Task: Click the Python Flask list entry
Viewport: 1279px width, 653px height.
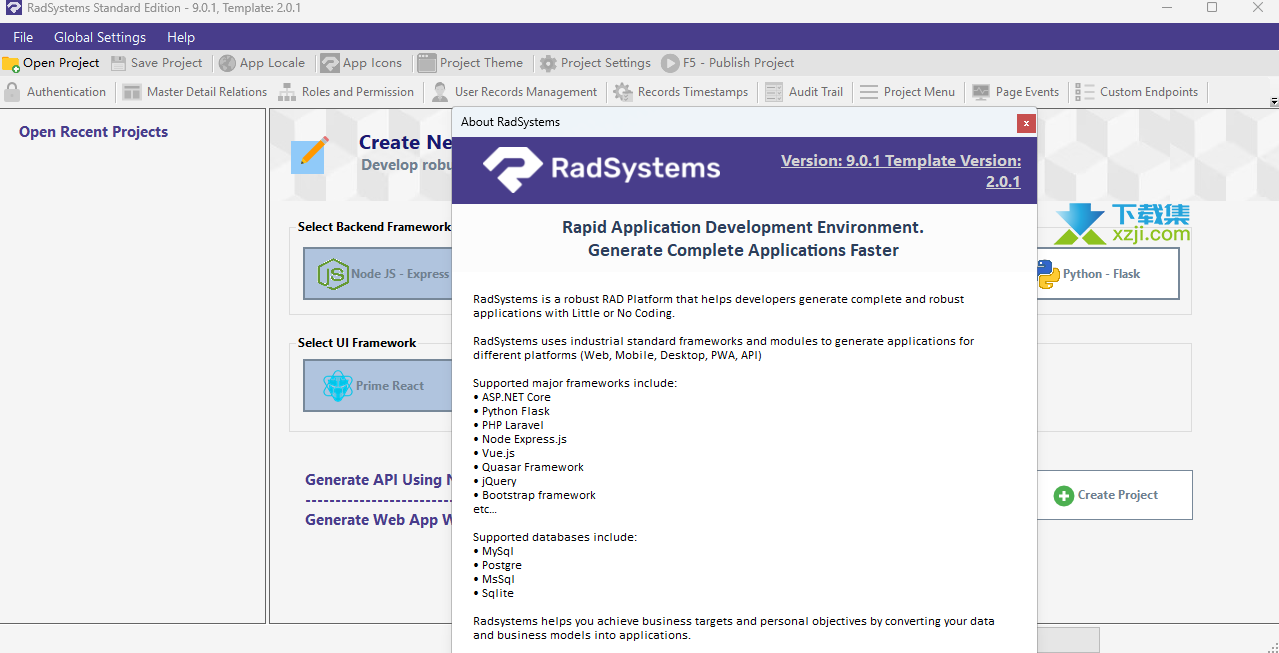Action: [x=516, y=411]
